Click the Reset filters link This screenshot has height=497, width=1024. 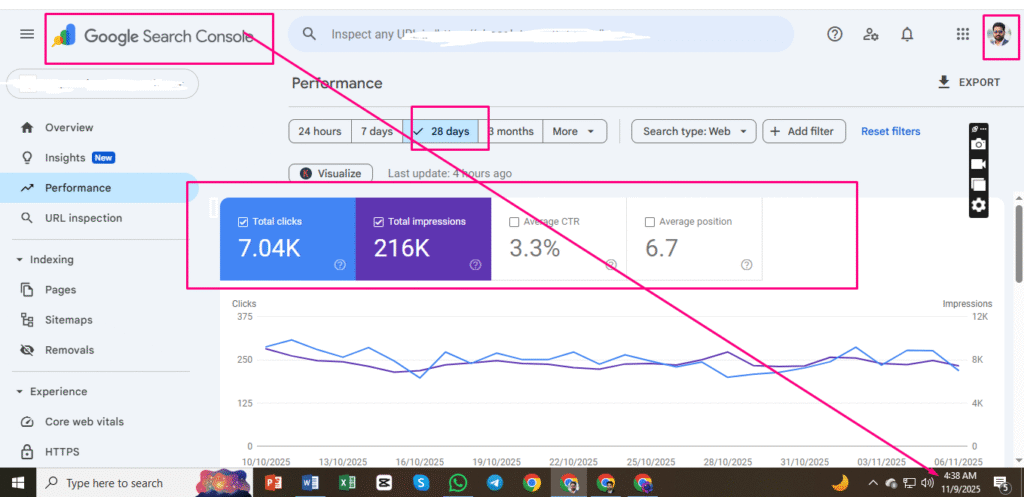[891, 131]
